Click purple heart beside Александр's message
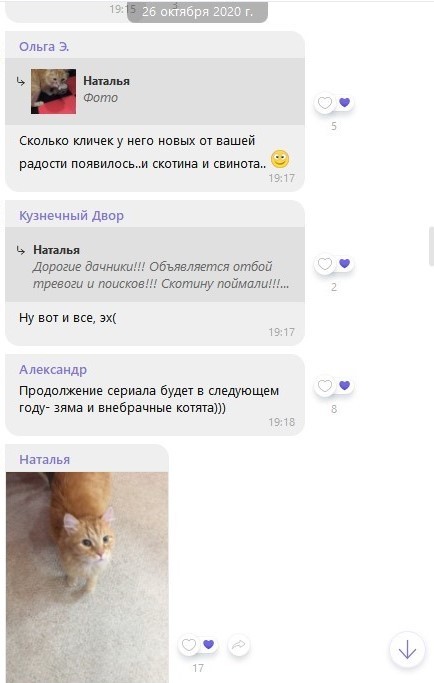Viewport: 434px width, 683px height. coord(345,385)
